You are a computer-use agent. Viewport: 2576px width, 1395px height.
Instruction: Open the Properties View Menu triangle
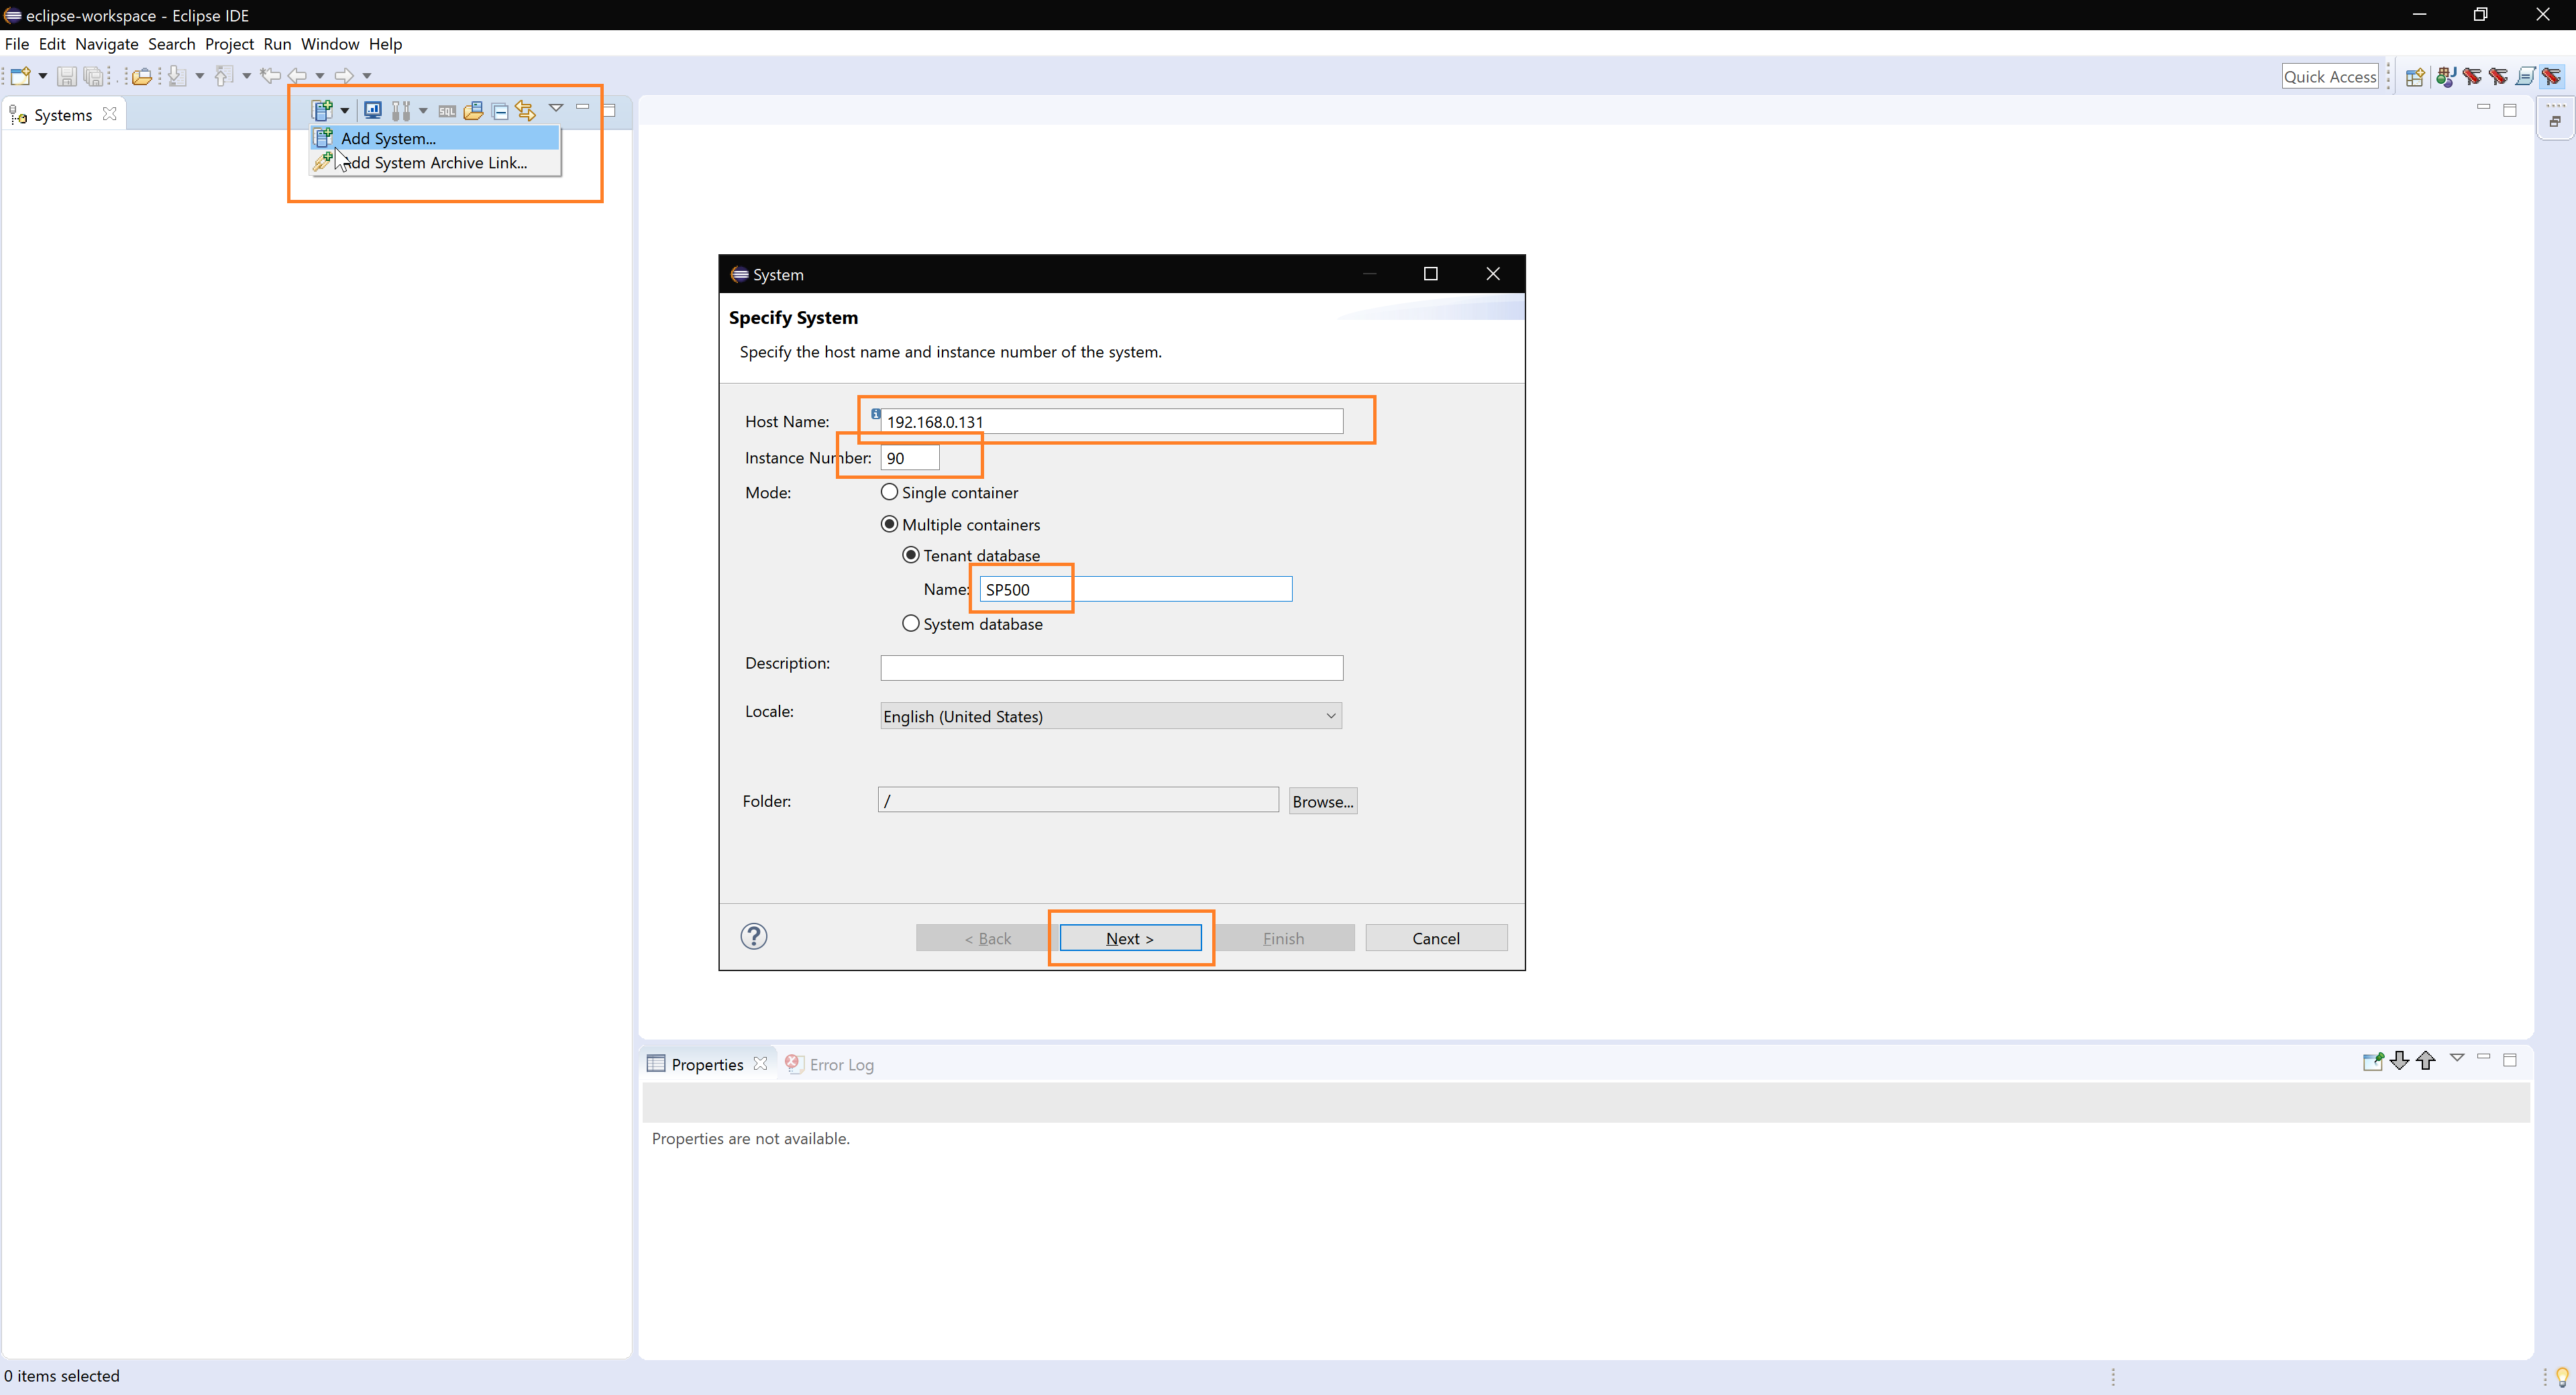[2457, 1058]
